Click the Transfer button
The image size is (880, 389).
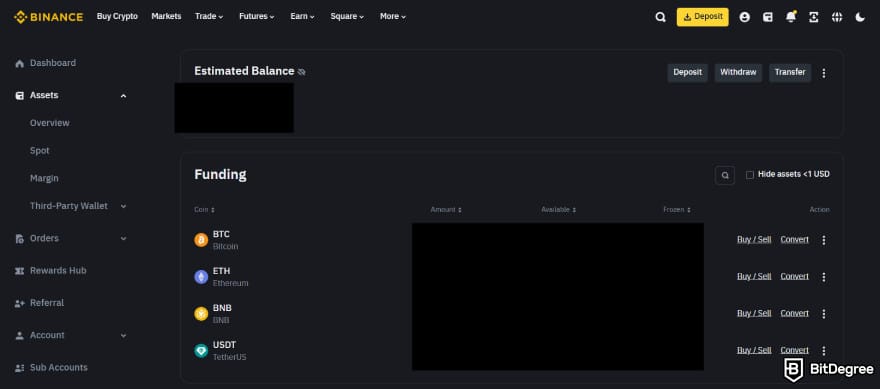(x=790, y=72)
